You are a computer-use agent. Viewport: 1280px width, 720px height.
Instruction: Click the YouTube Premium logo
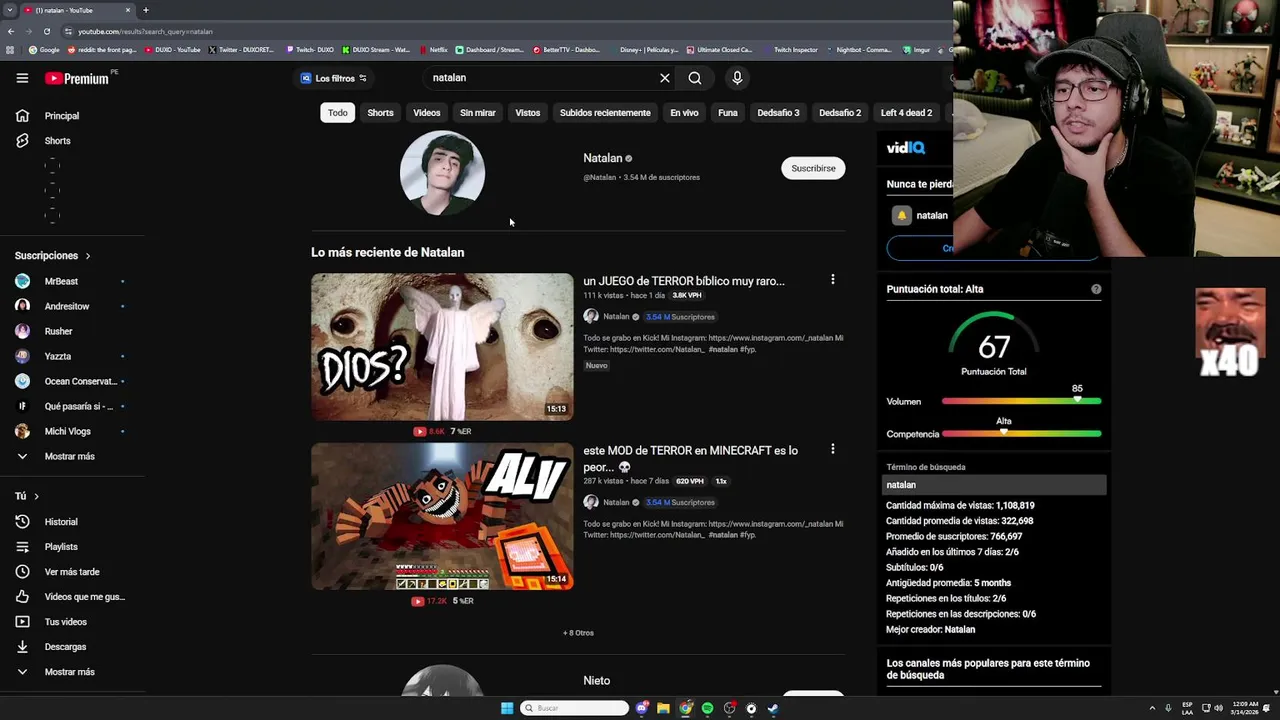77,78
